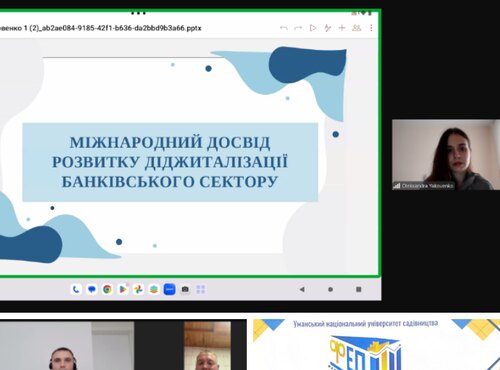This screenshot has width=500, height=370.
Task: Open the three-dot overflow menu
Action: [371, 28]
